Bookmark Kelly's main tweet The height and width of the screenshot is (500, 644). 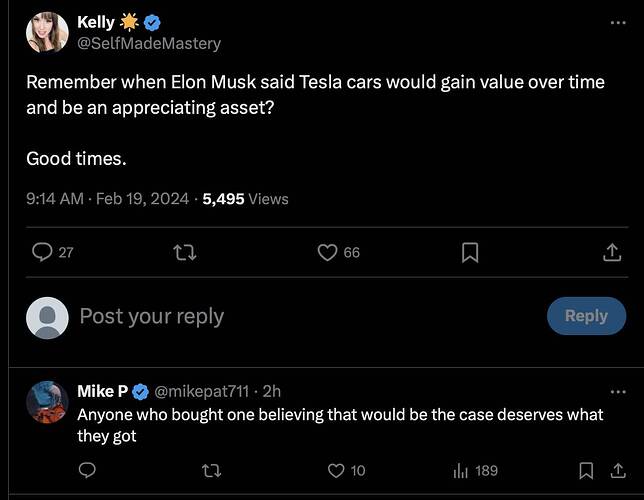point(470,252)
